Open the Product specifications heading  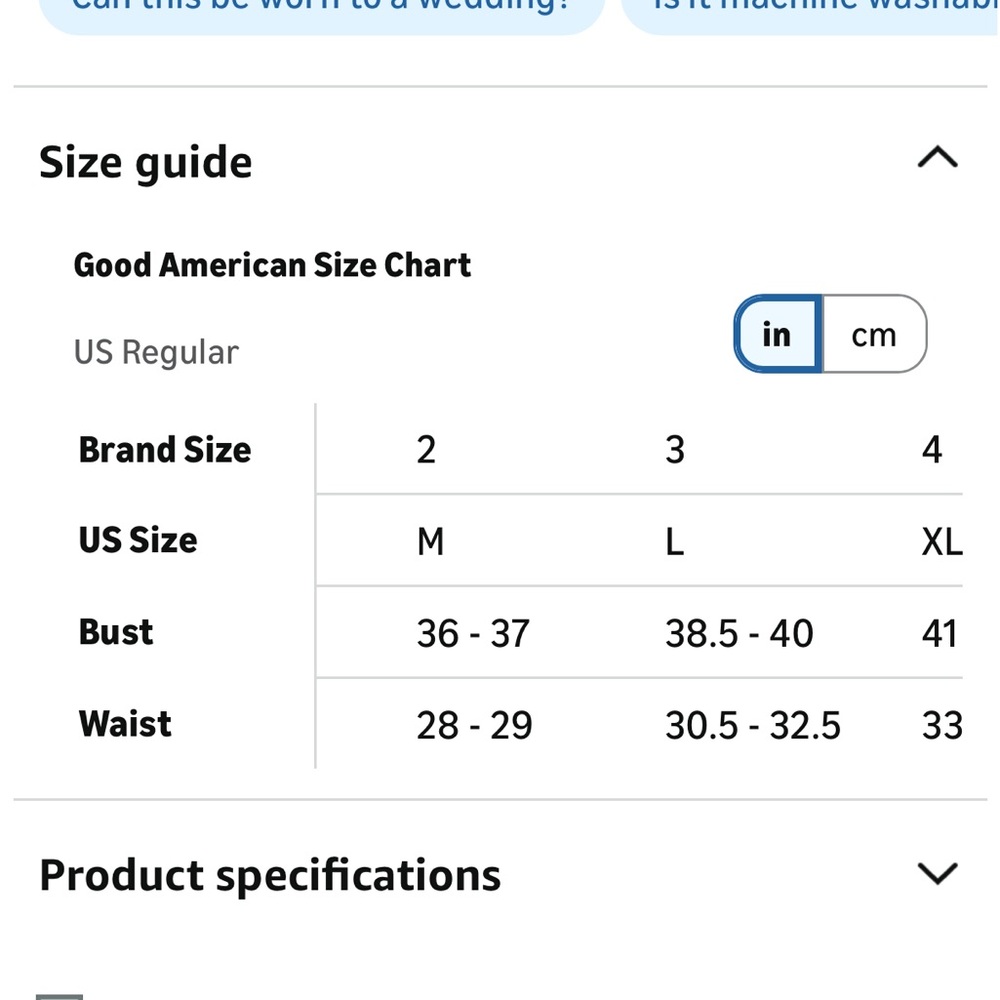pos(270,876)
